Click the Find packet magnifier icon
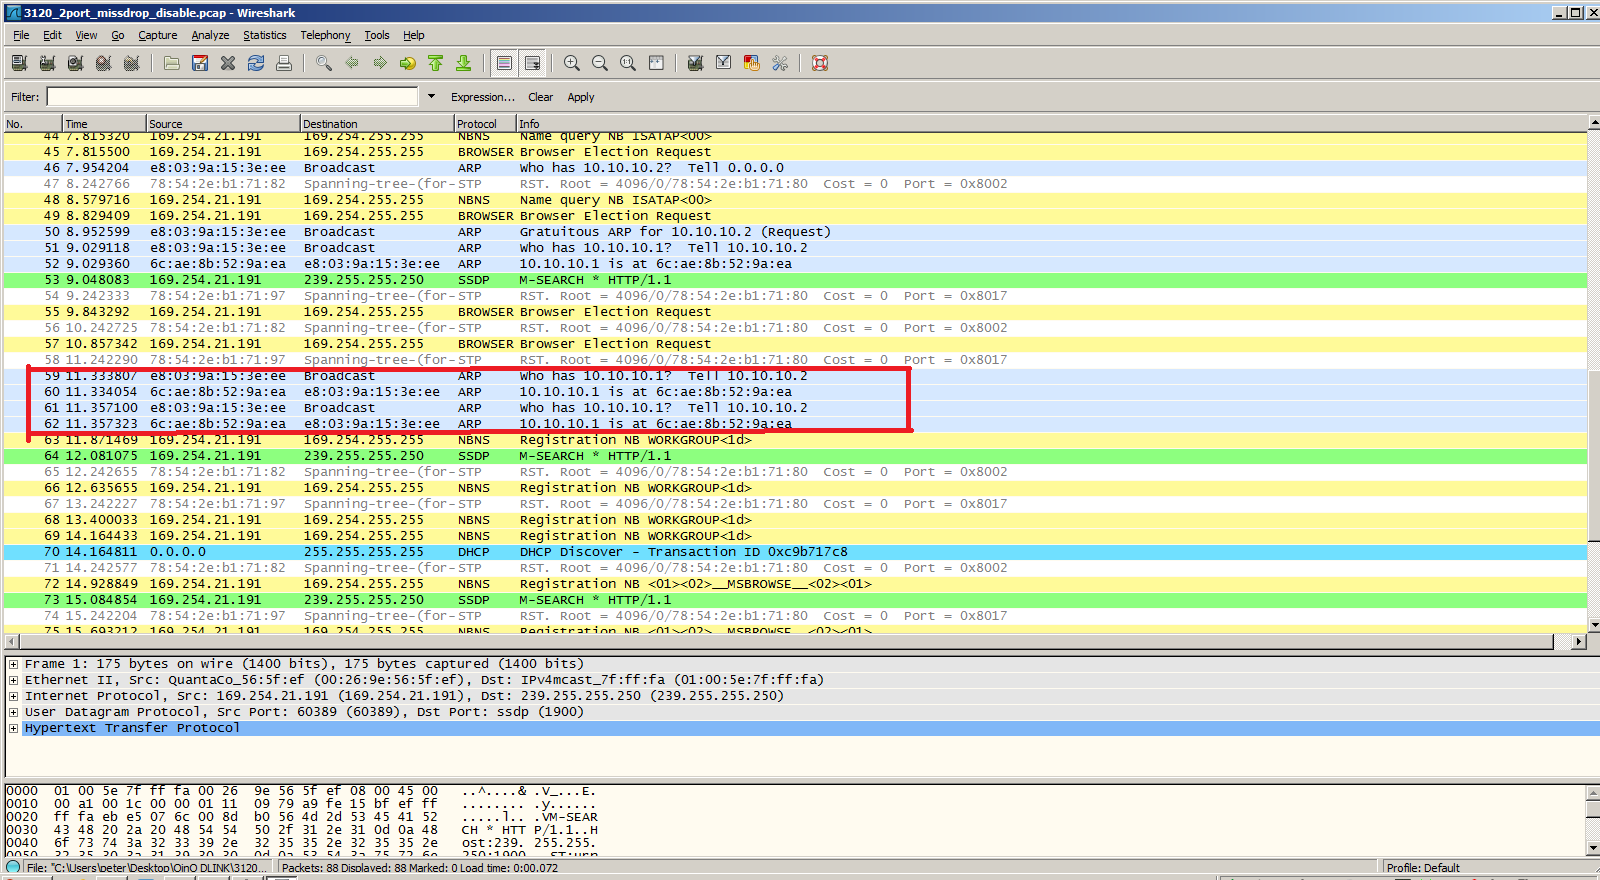The height and width of the screenshot is (880, 1600). (324, 63)
